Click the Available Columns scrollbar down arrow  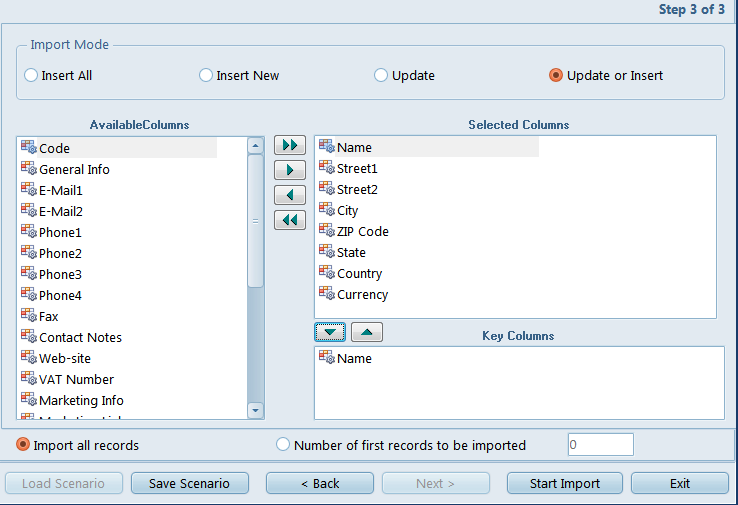[255, 410]
